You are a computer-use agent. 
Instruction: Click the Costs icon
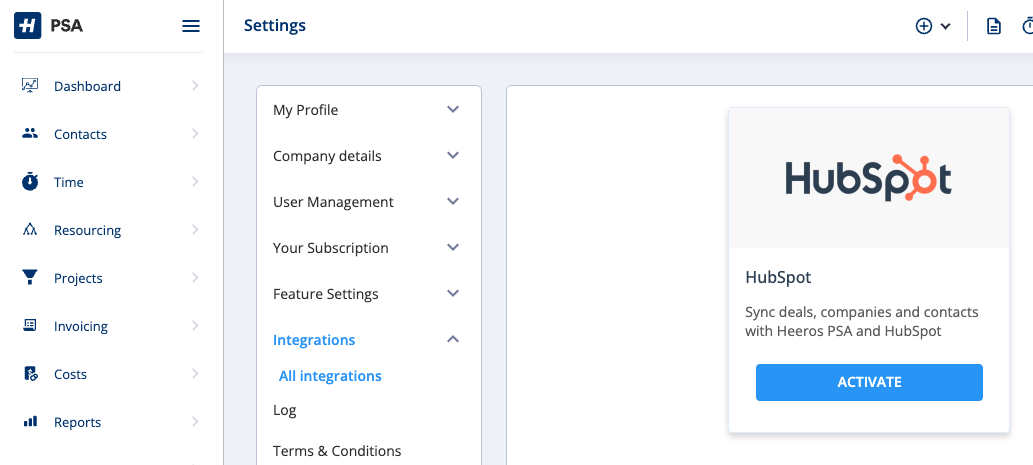[30, 374]
